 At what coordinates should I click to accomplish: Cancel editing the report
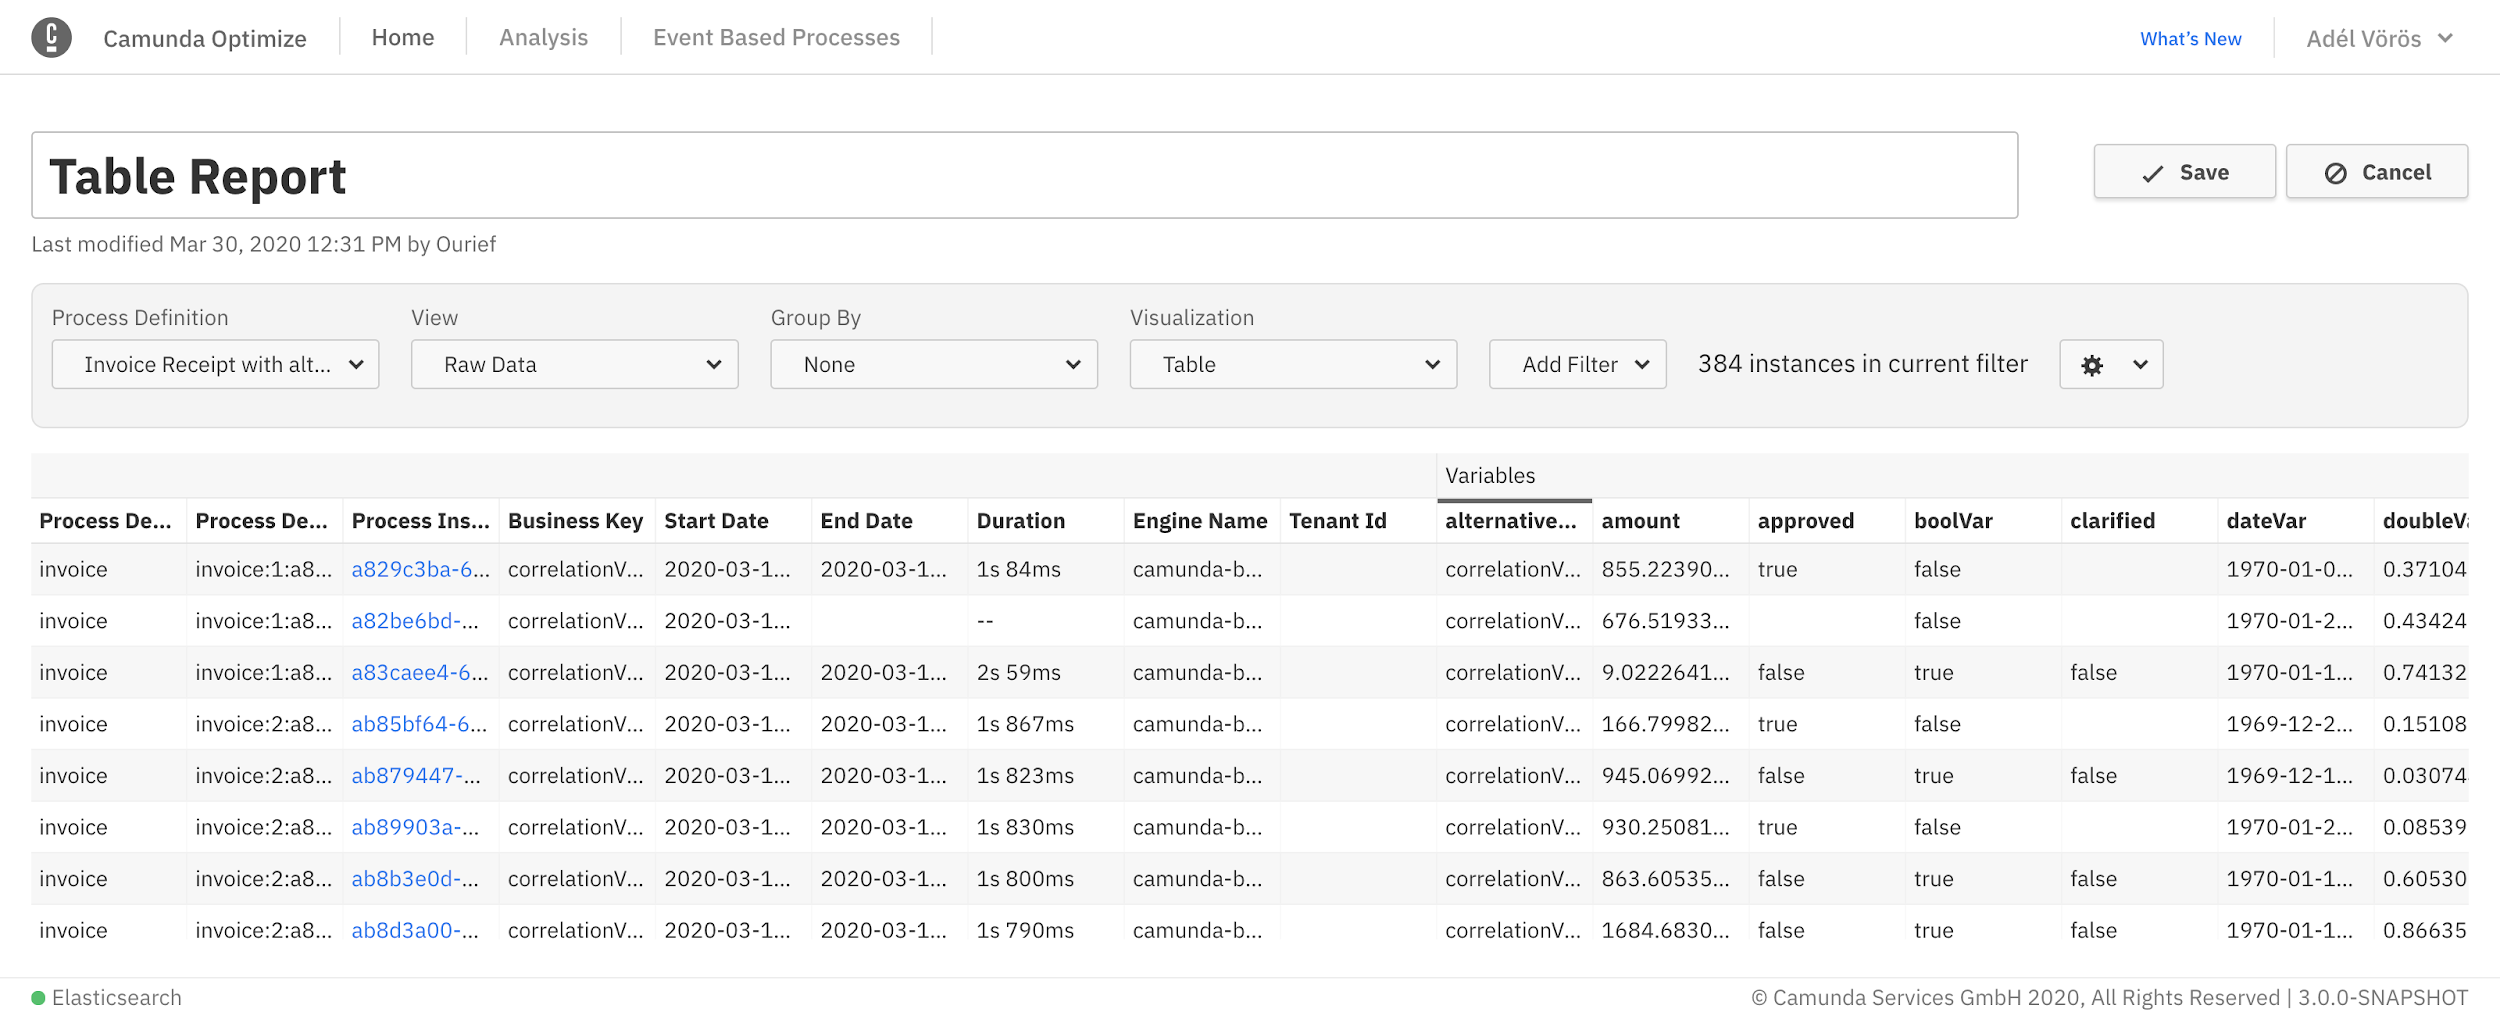click(x=2376, y=173)
